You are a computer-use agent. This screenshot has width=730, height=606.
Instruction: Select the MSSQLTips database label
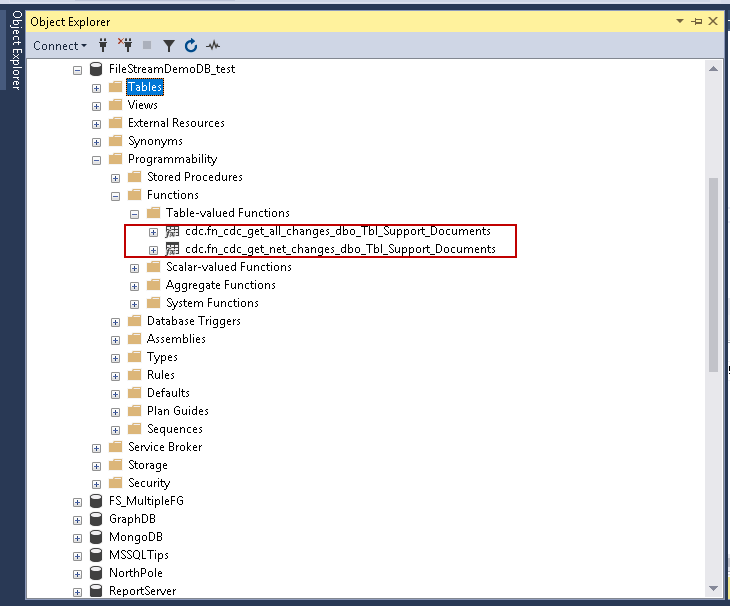(139, 555)
